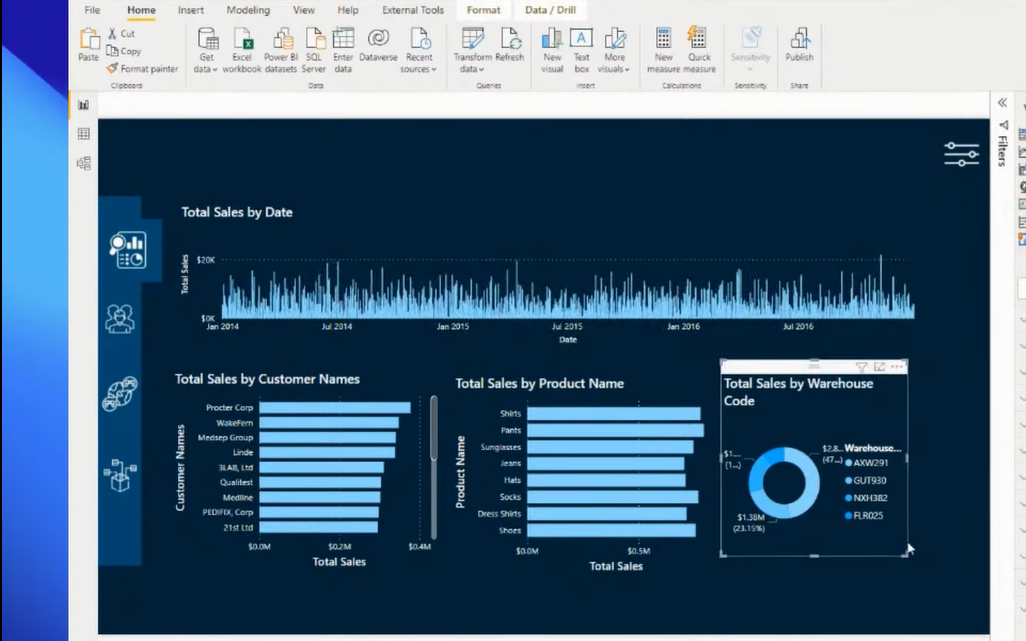1026x641 pixels.
Task: Switch to Report view in left rail
Action: 84,105
